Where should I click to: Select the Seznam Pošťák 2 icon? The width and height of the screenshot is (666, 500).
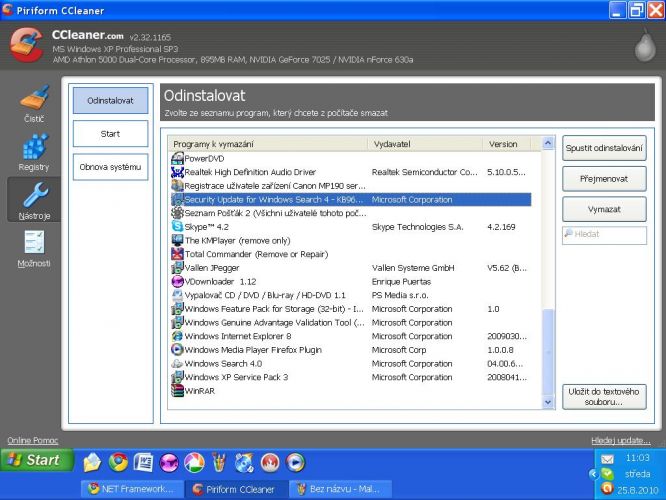[177, 213]
